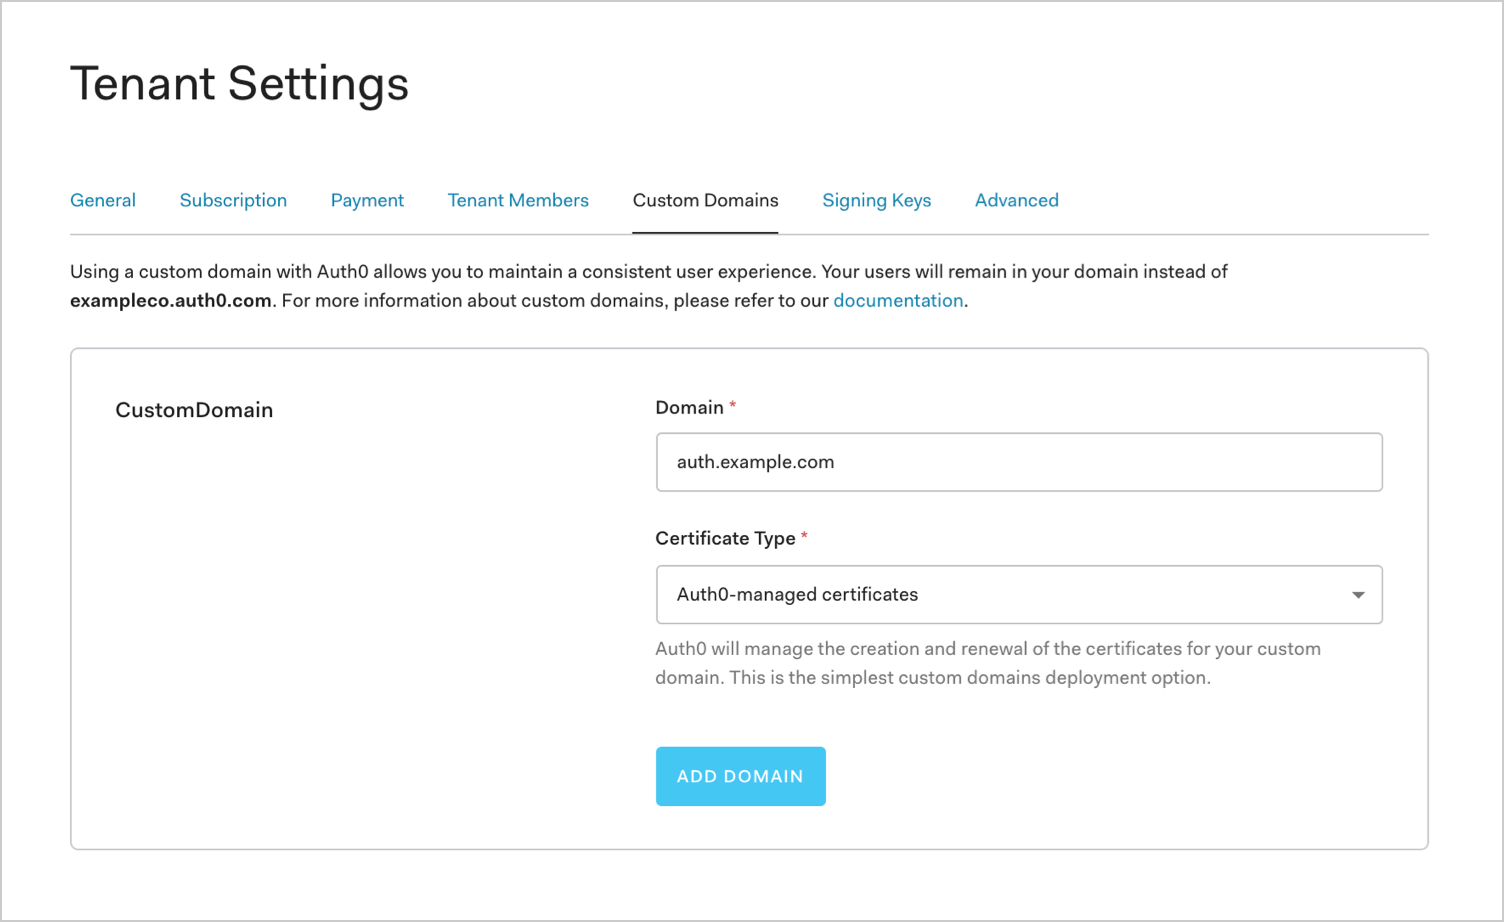Open the Signing Keys tab

876,200
